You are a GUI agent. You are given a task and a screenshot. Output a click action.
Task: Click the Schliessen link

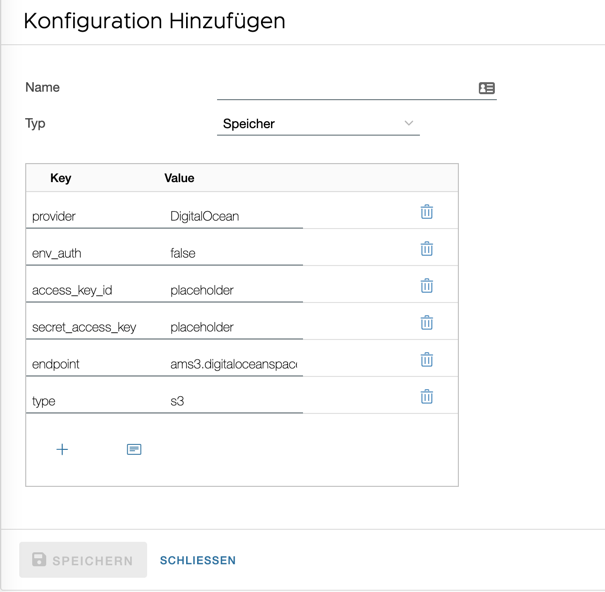coord(198,560)
